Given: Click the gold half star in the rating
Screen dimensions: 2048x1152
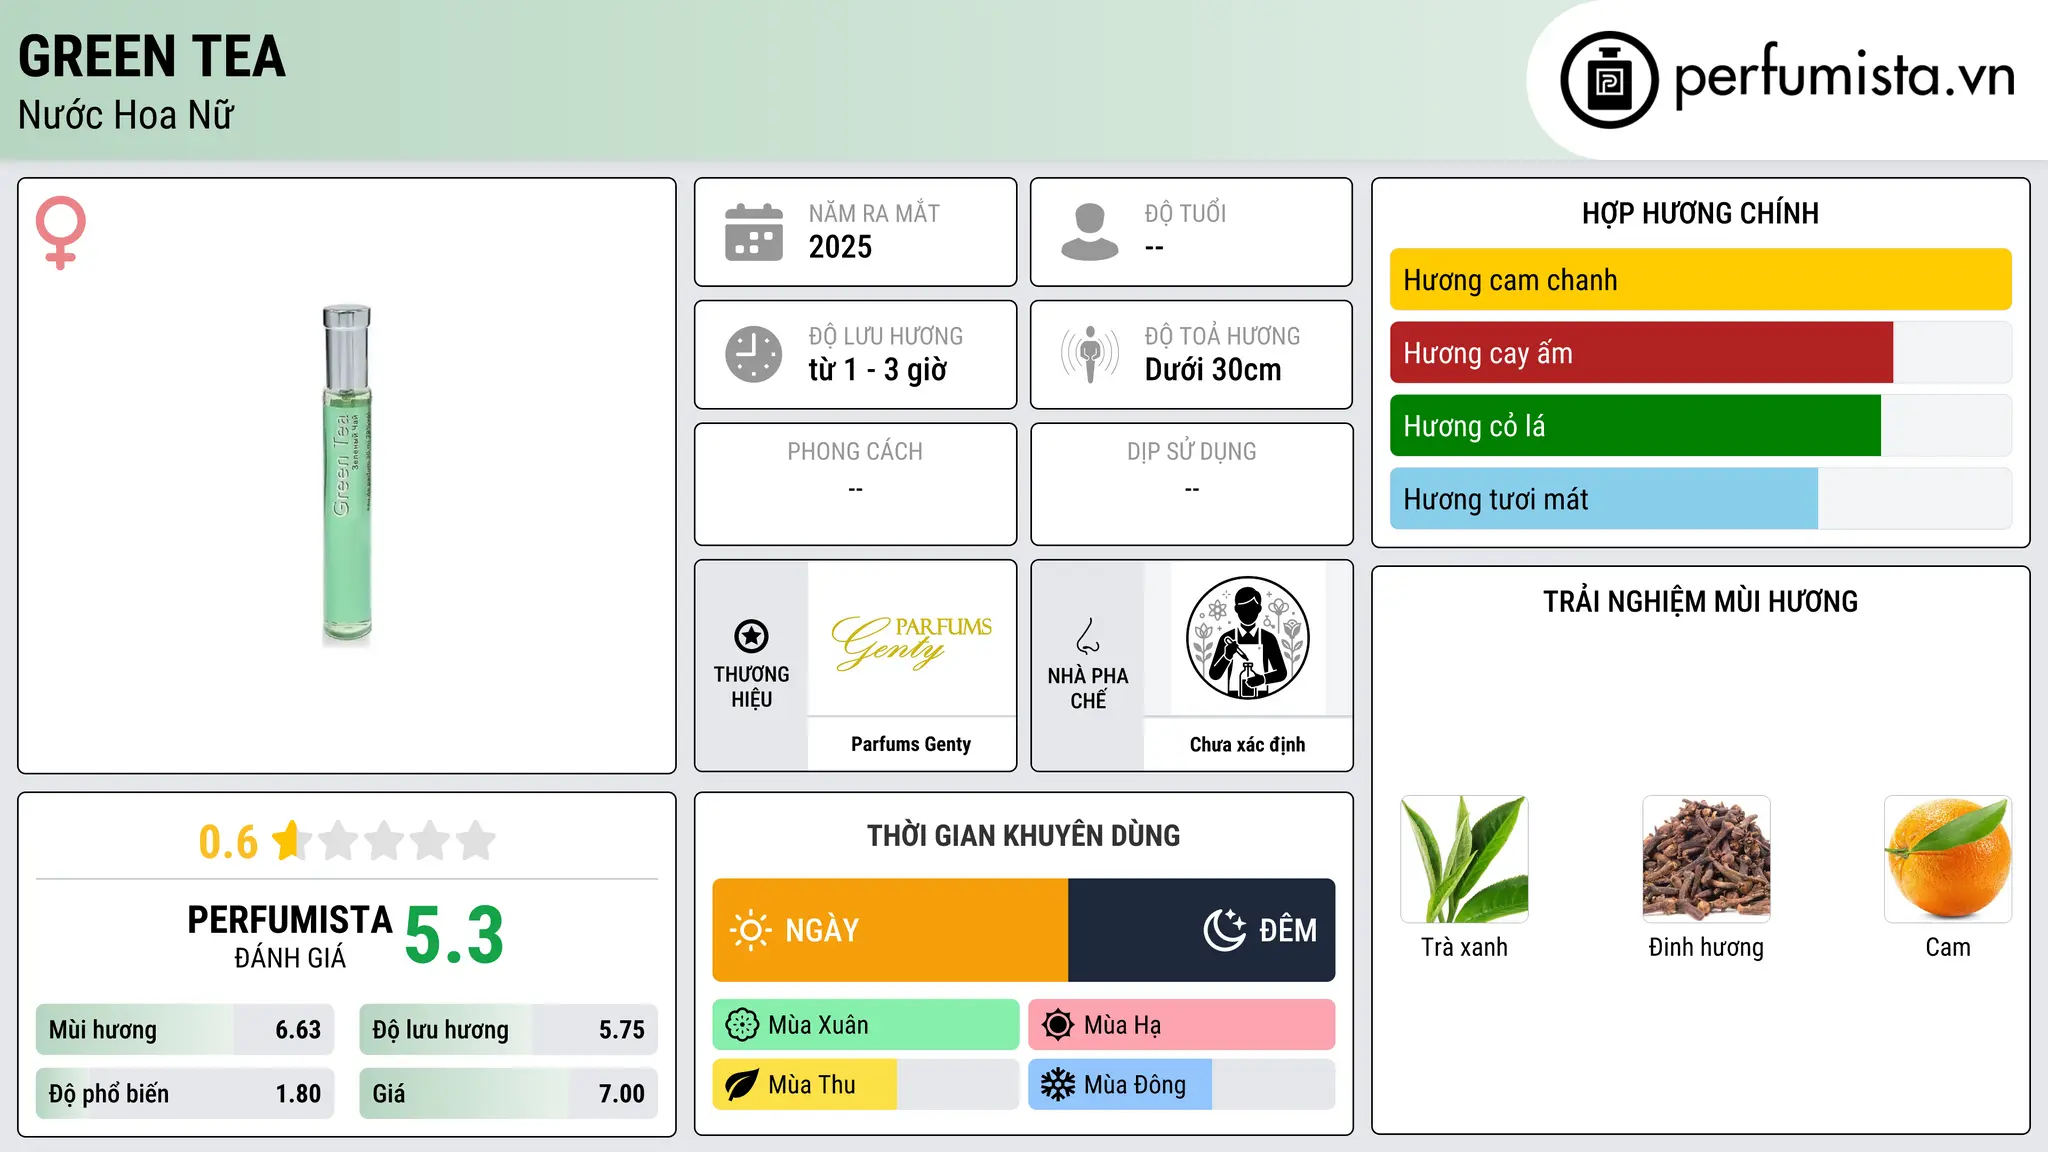Looking at the screenshot, I should pos(289,840).
